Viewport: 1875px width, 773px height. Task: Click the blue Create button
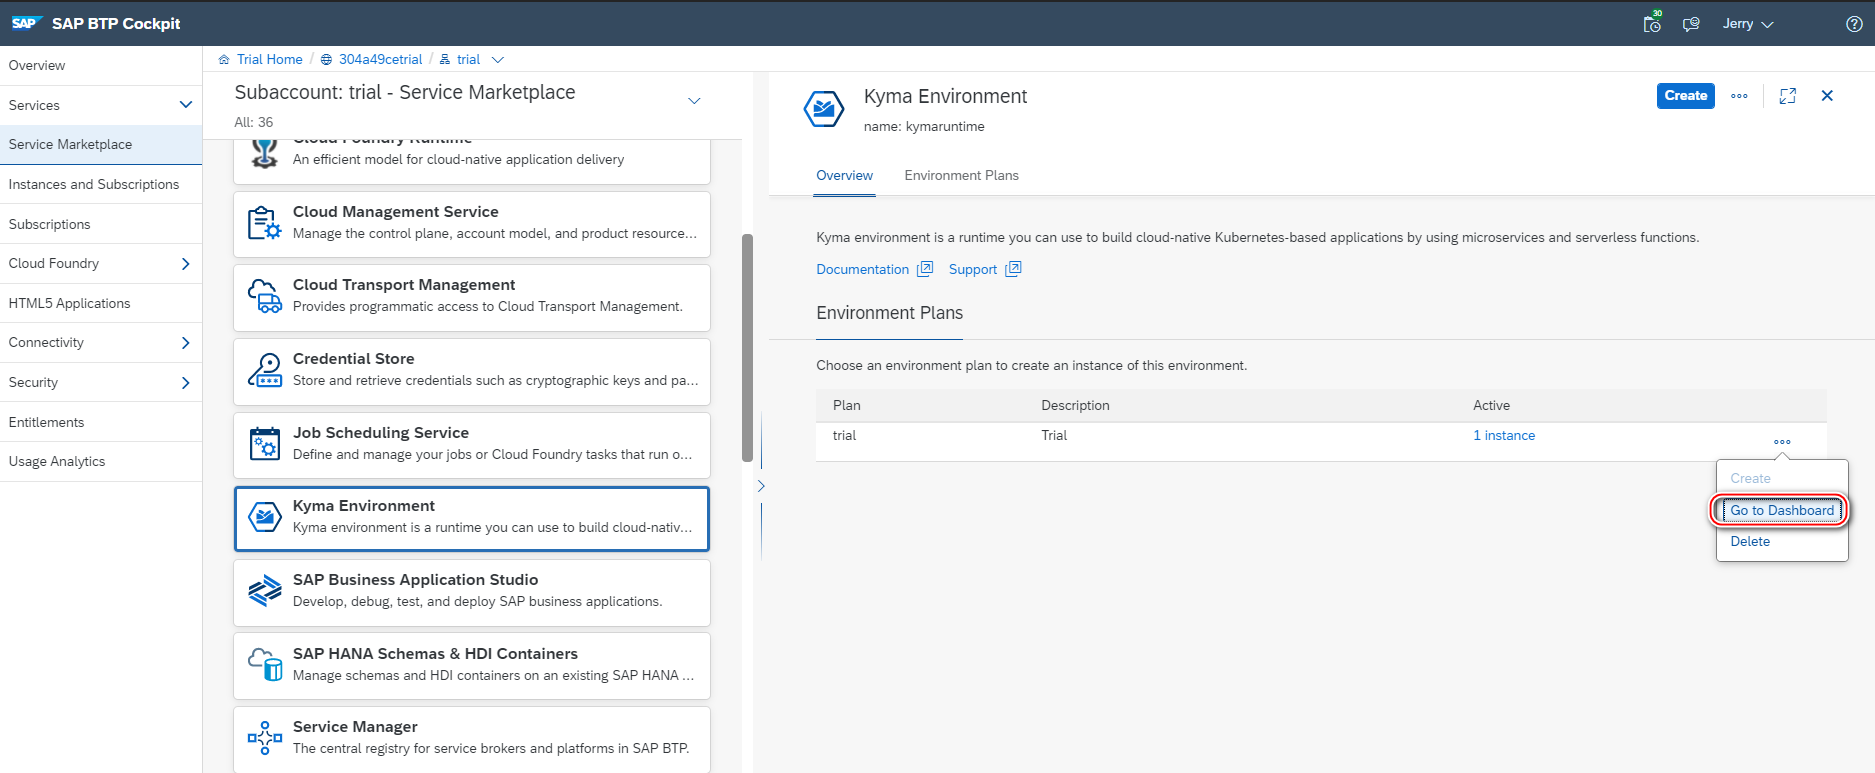coord(1686,96)
